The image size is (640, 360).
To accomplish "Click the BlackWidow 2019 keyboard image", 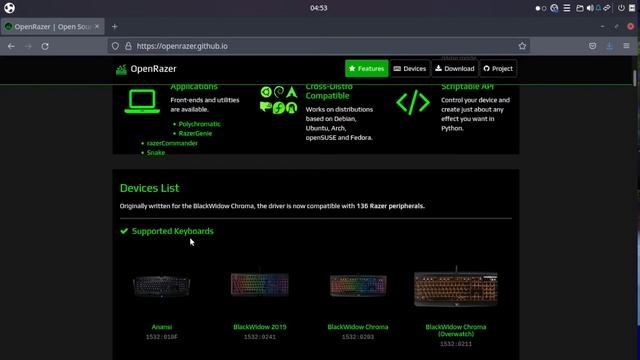I will click(x=260, y=284).
